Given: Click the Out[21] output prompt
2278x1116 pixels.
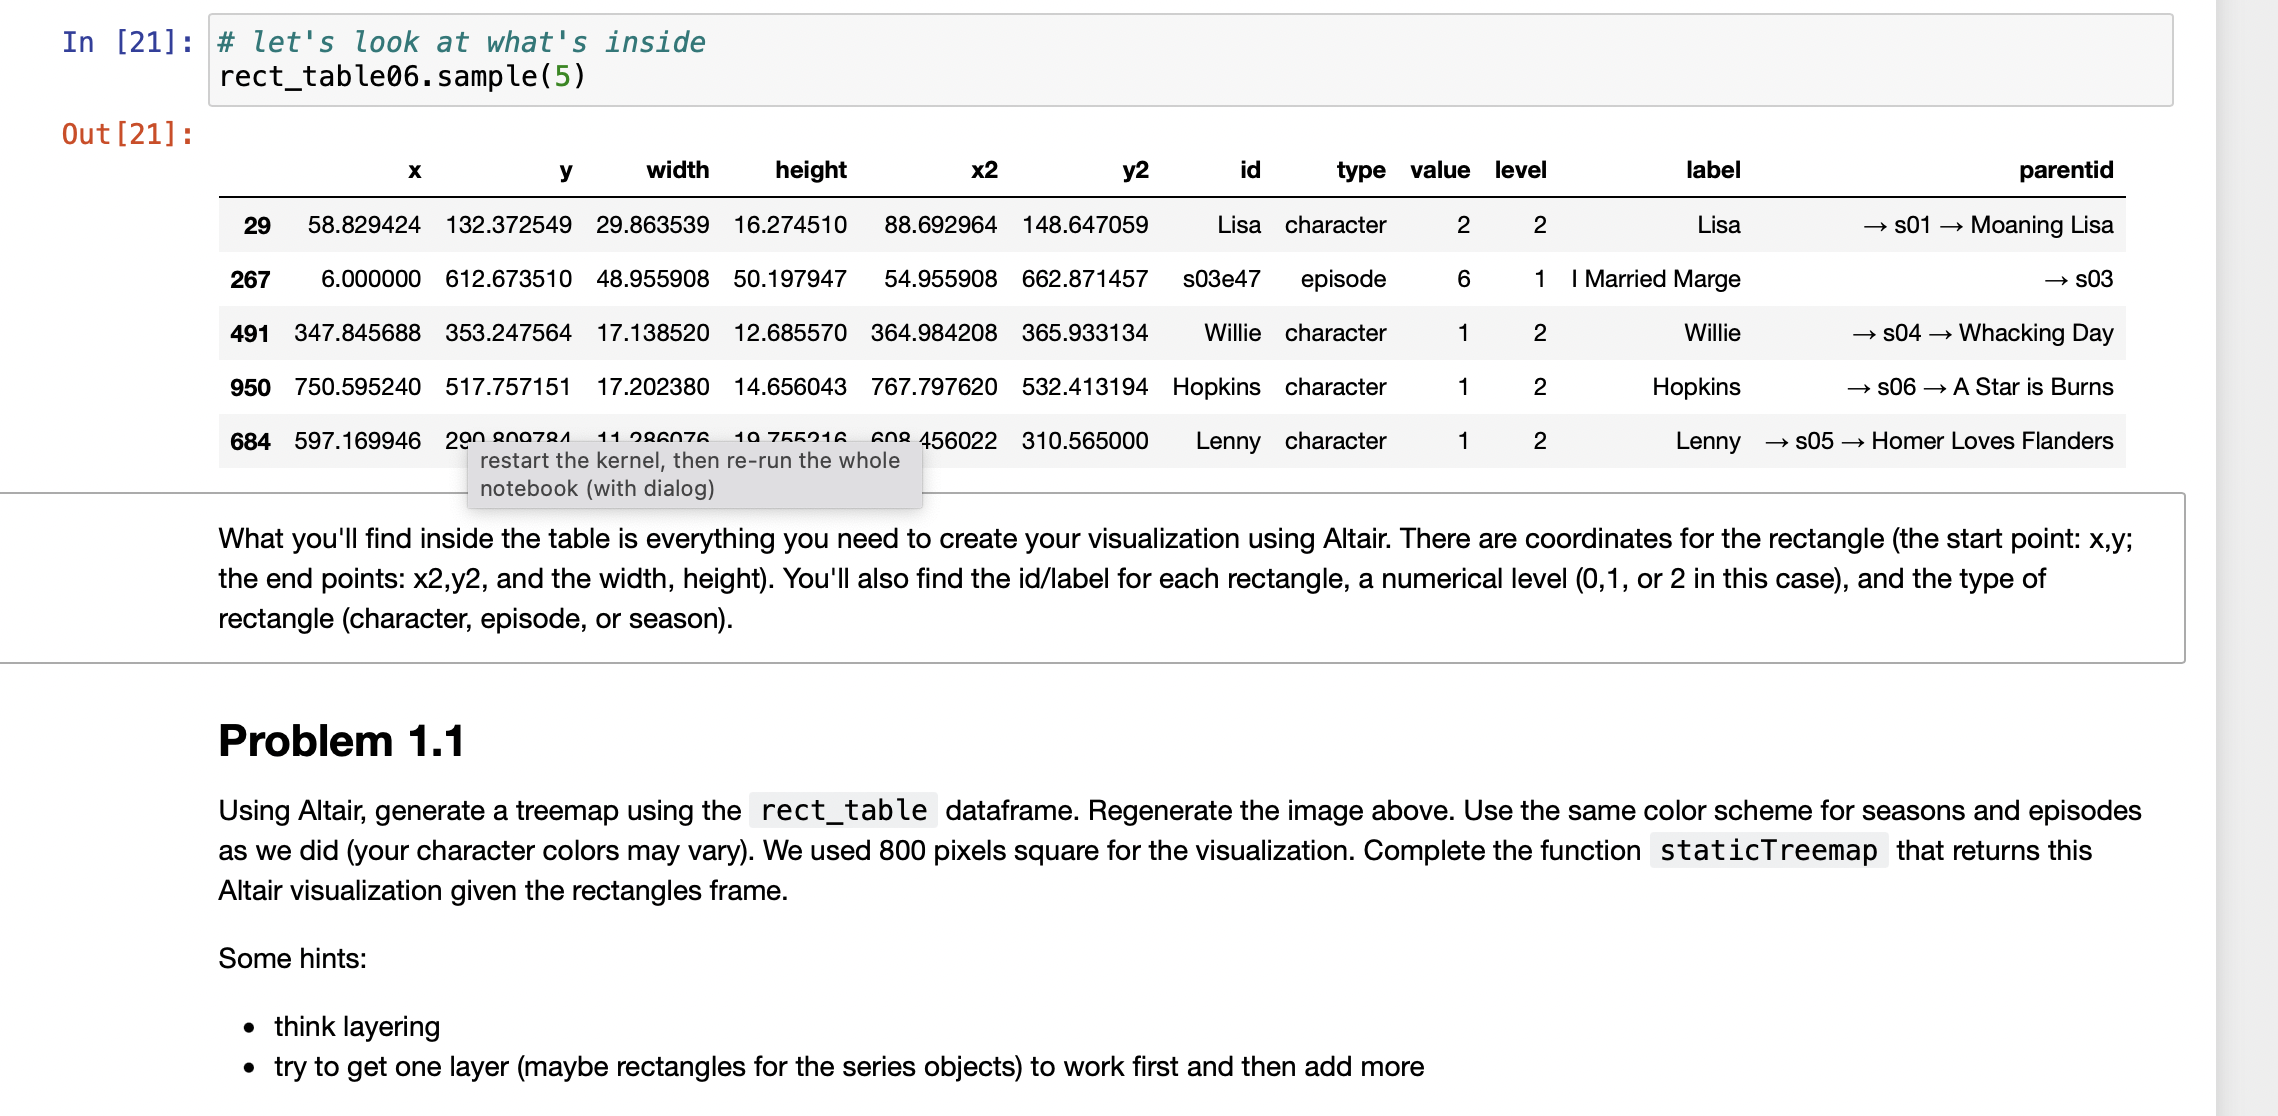Looking at the screenshot, I should coord(127,134).
